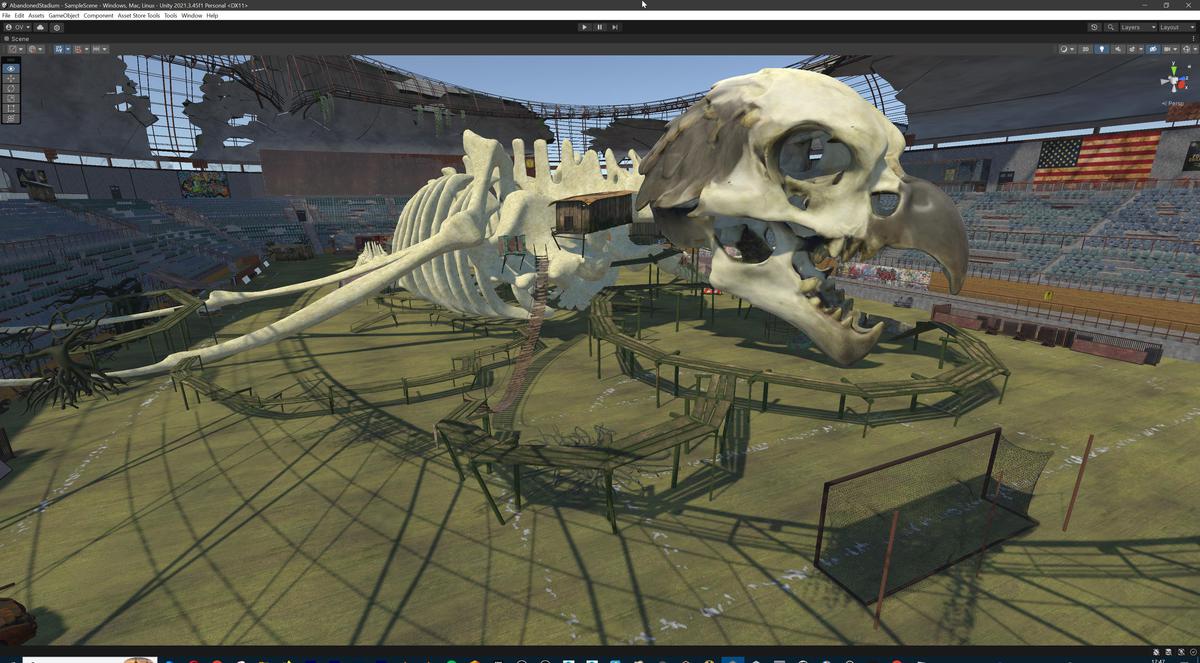Open the GameObject menu
The width and height of the screenshot is (1200, 663).
click(63, 15)
